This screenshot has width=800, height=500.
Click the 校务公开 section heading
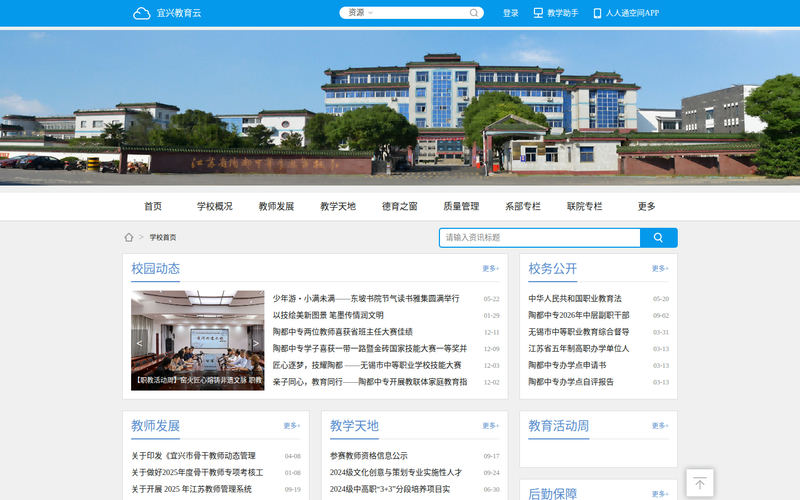click(553, 268)
